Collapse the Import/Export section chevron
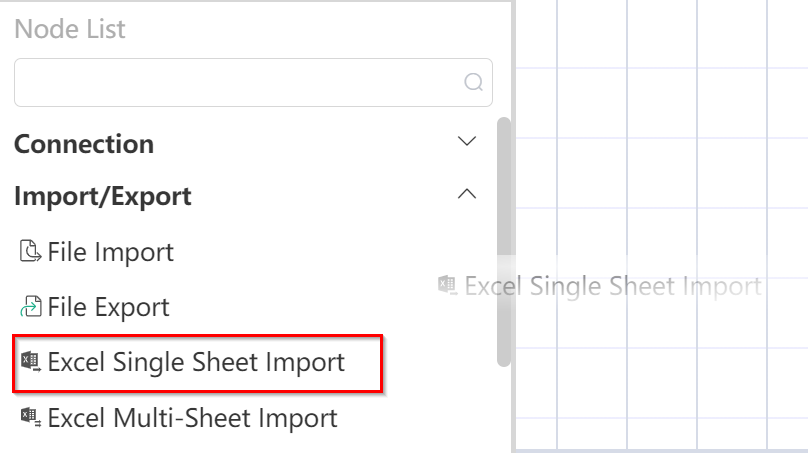This screenshot has height=453, width=808. 467,195
